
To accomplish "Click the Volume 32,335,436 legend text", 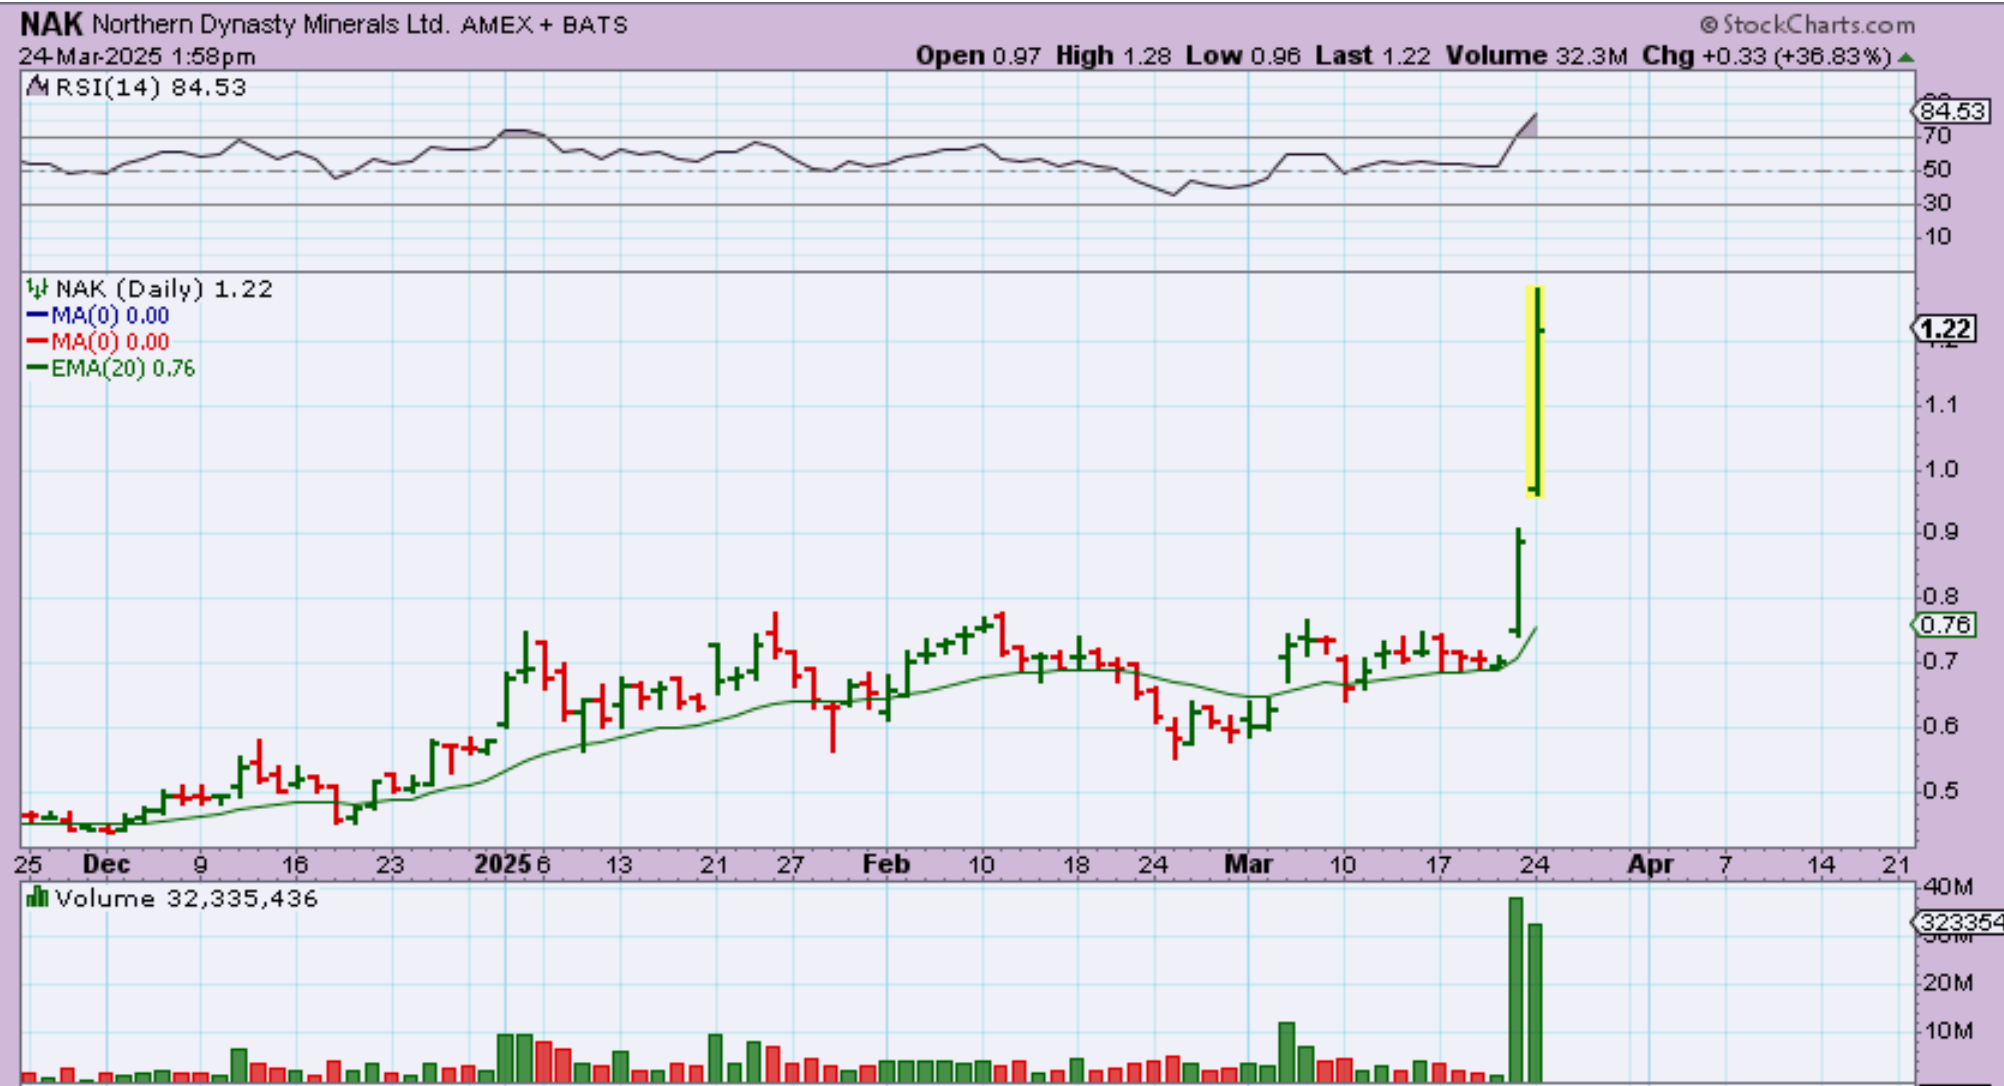I will (186, 898).
